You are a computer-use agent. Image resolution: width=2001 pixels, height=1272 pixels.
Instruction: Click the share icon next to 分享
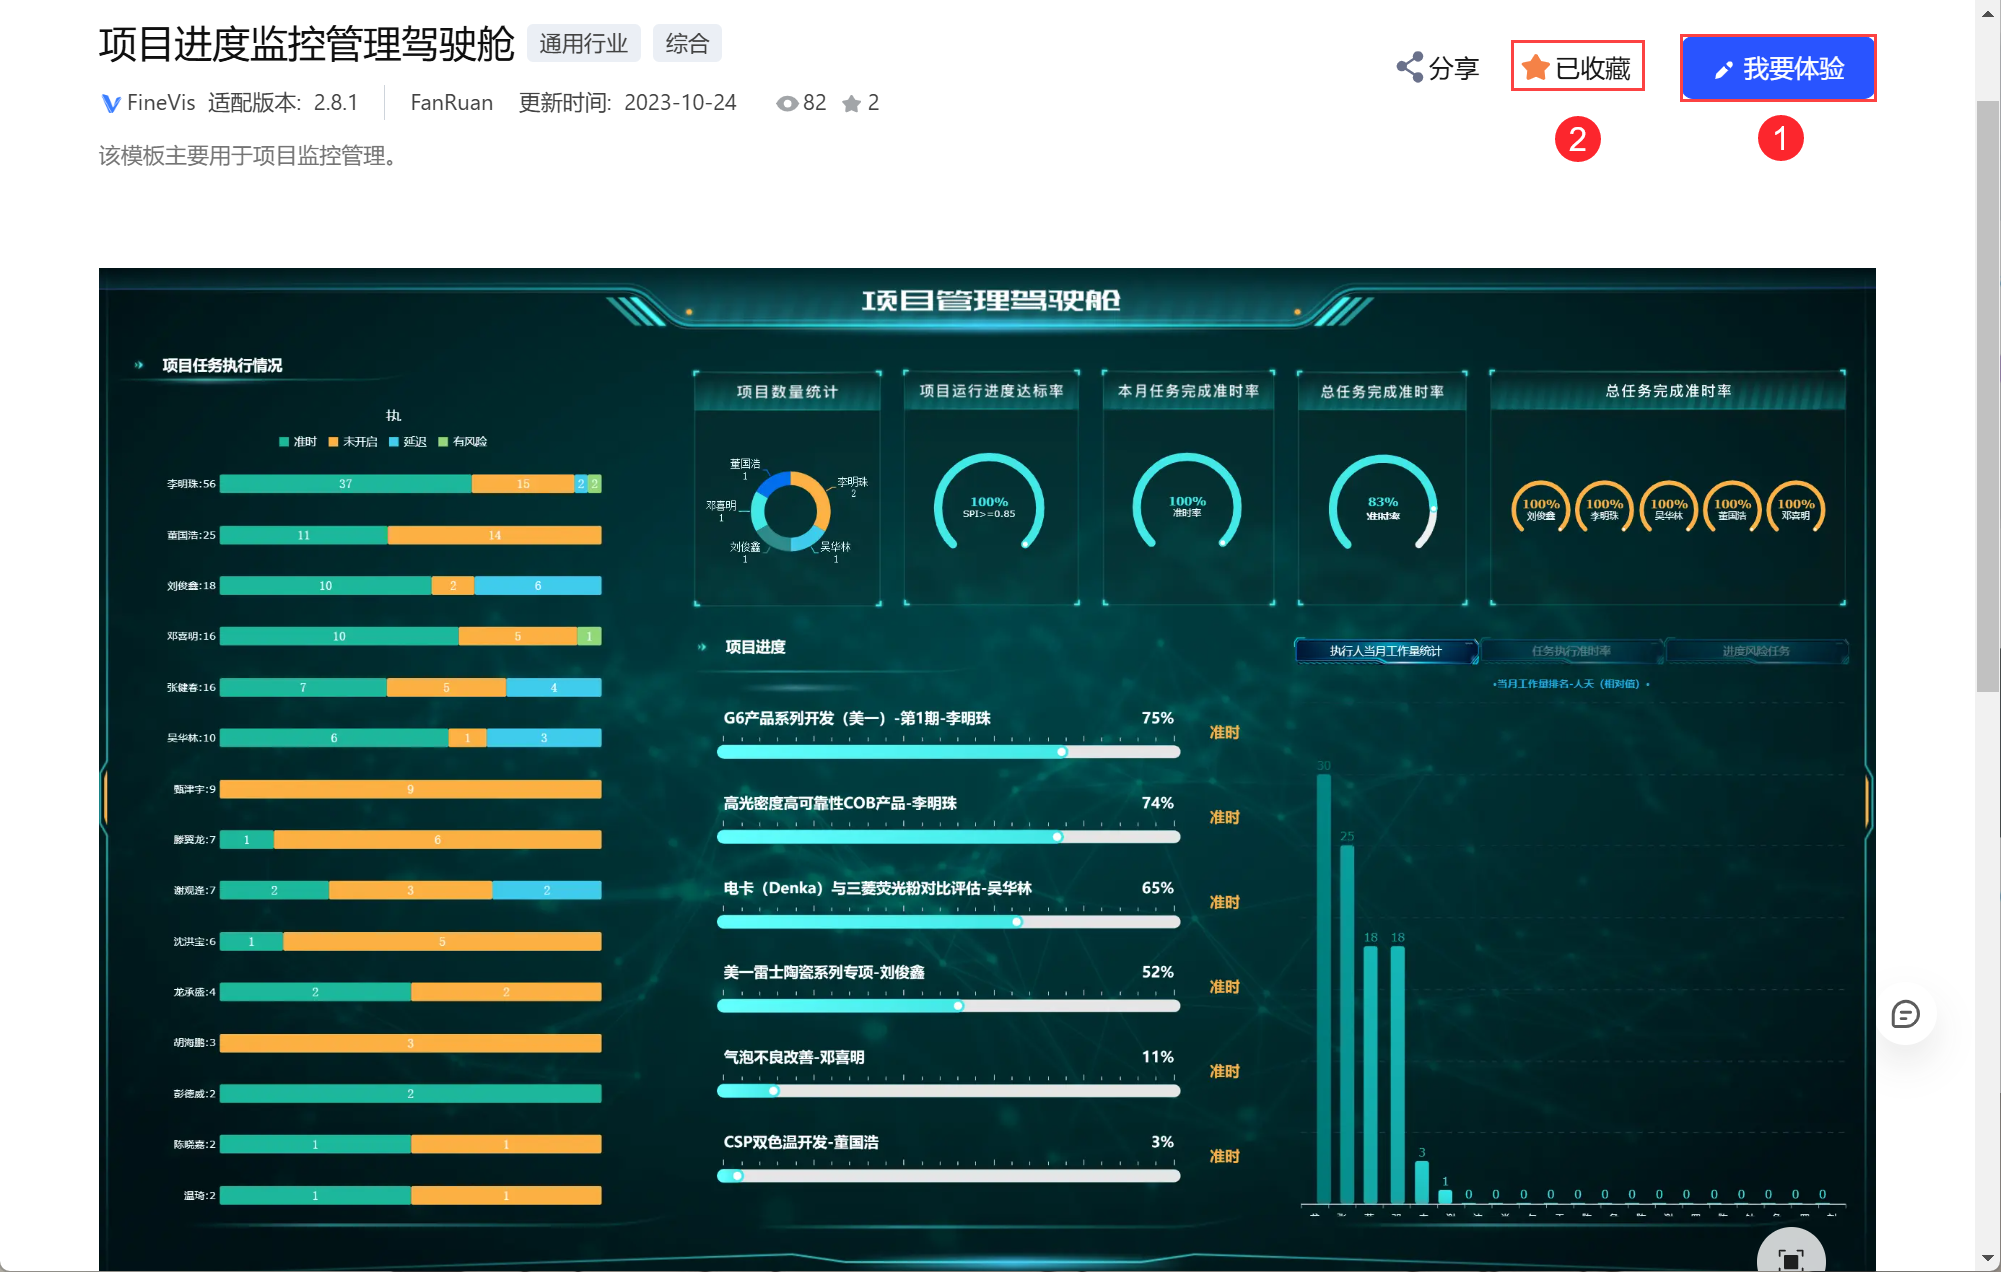click(x=1410, y=68)
